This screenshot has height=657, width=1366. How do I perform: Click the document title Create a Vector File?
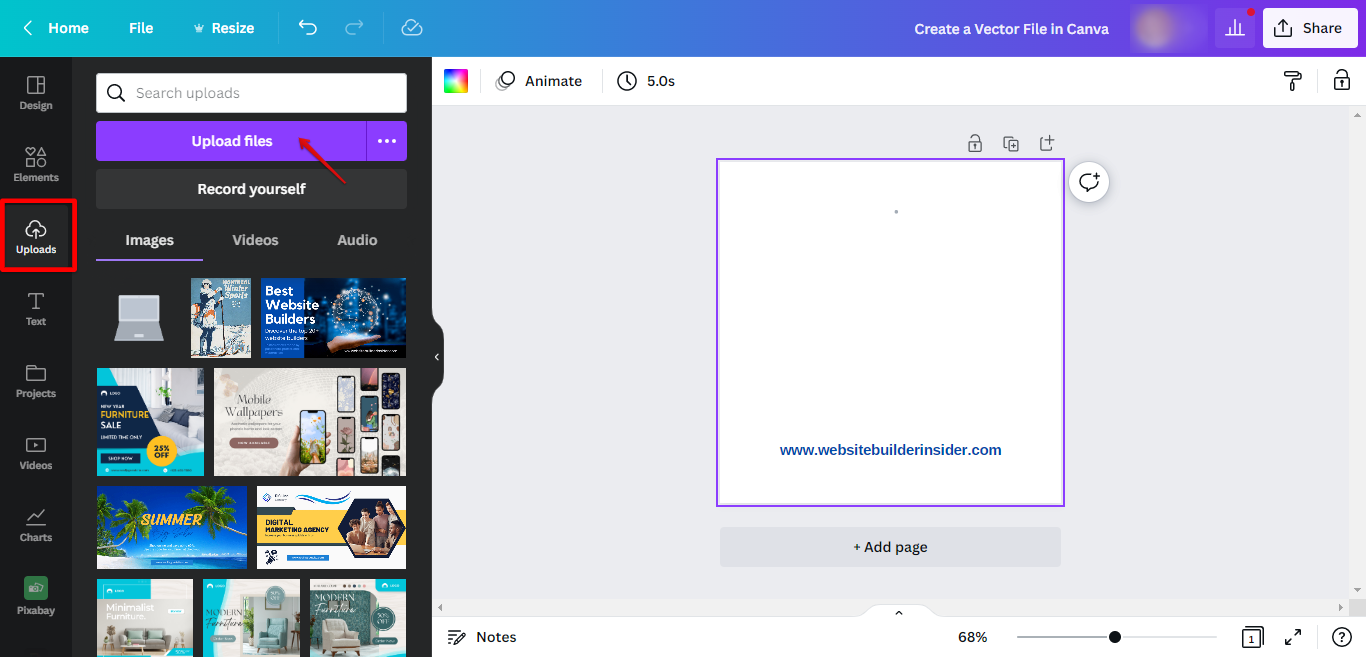tap(1011, 29)
